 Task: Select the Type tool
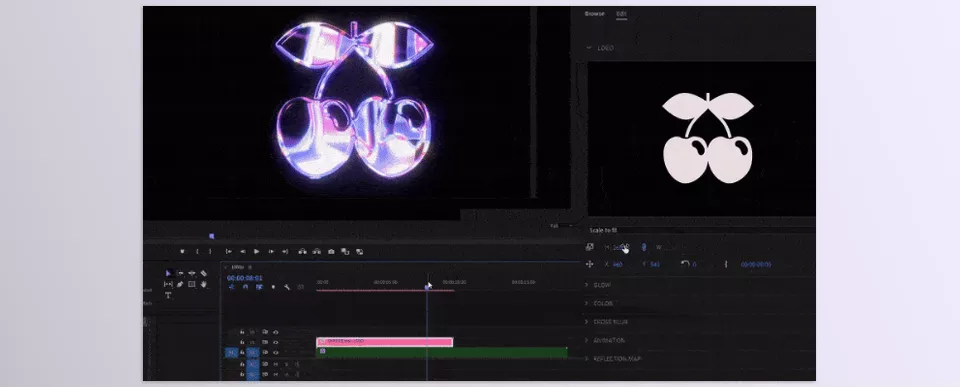168,295
